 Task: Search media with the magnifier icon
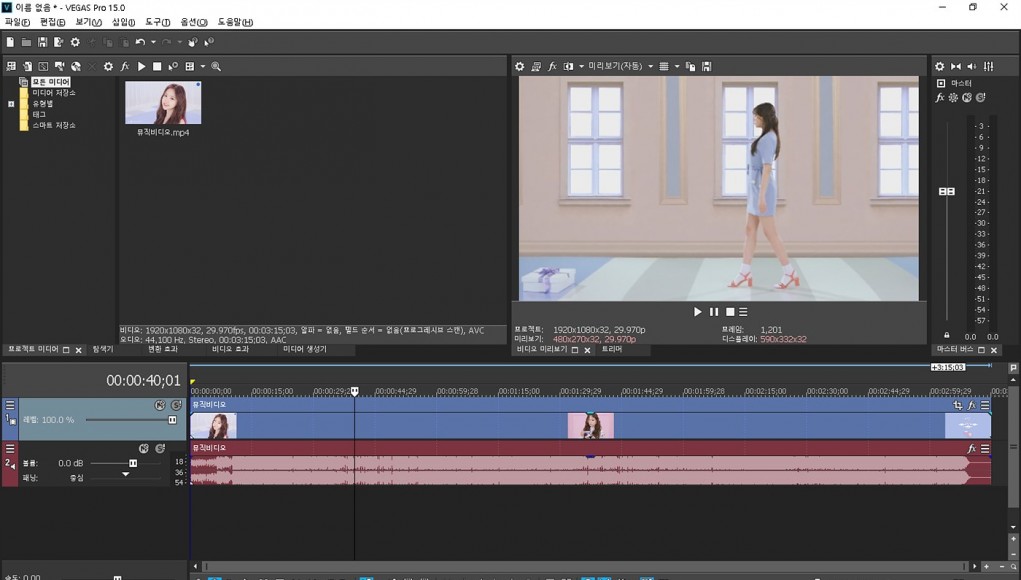click(216, 66)
